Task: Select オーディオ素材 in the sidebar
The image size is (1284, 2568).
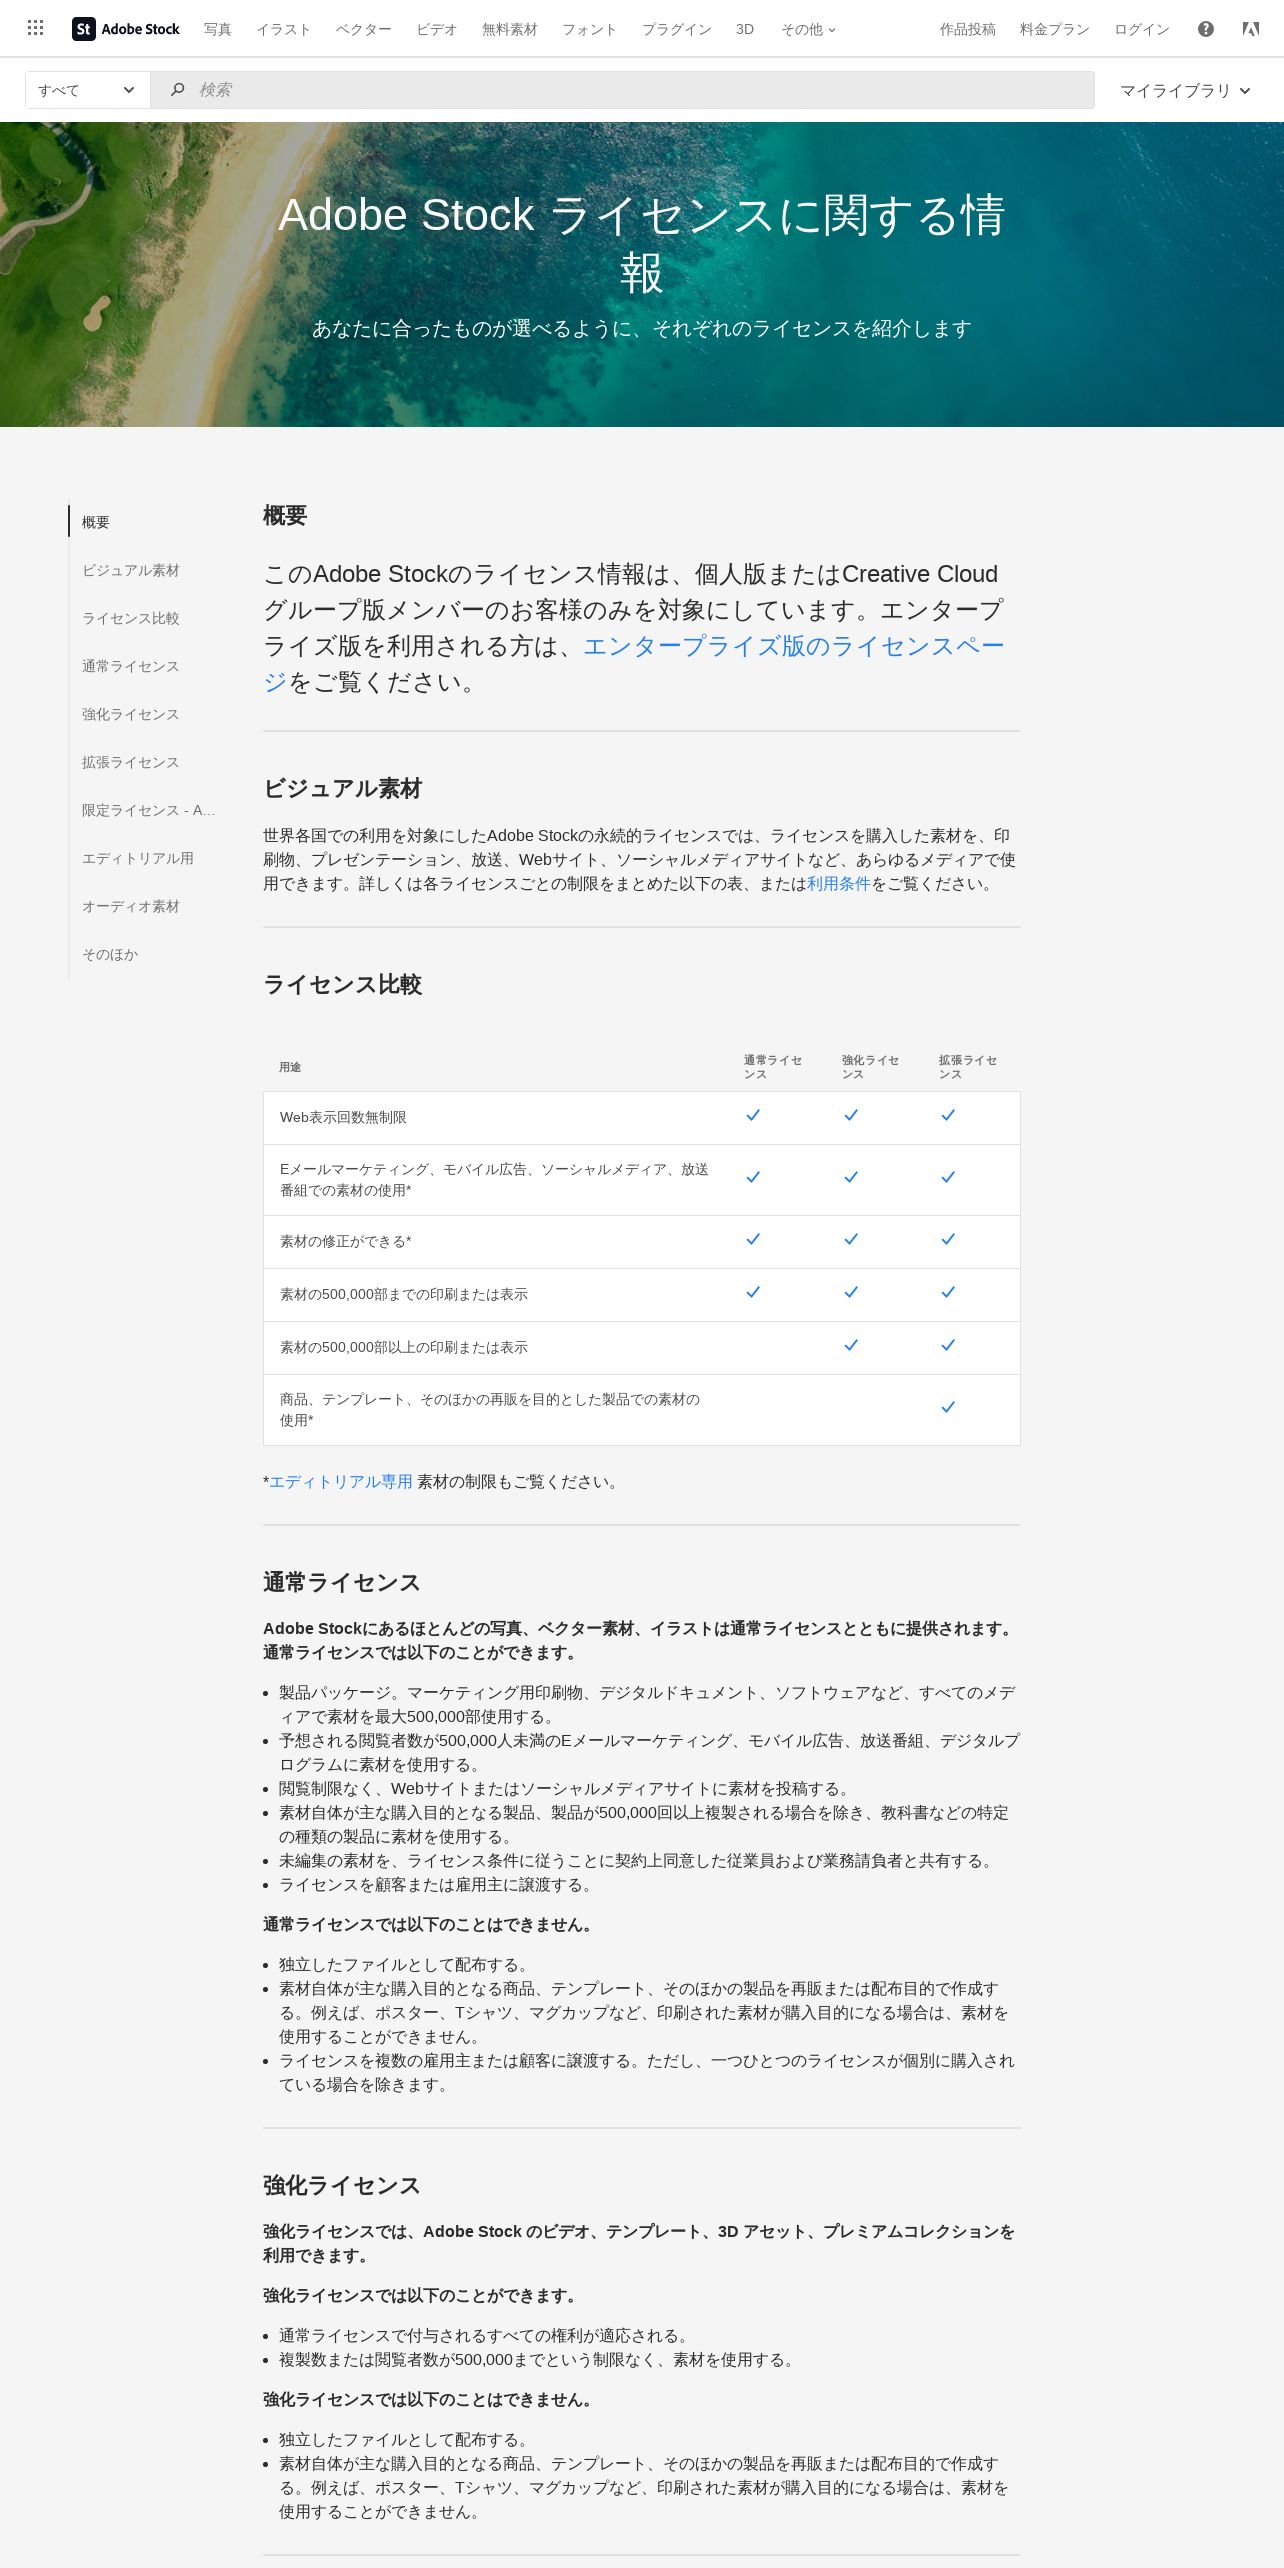Action: click(131, 906)
